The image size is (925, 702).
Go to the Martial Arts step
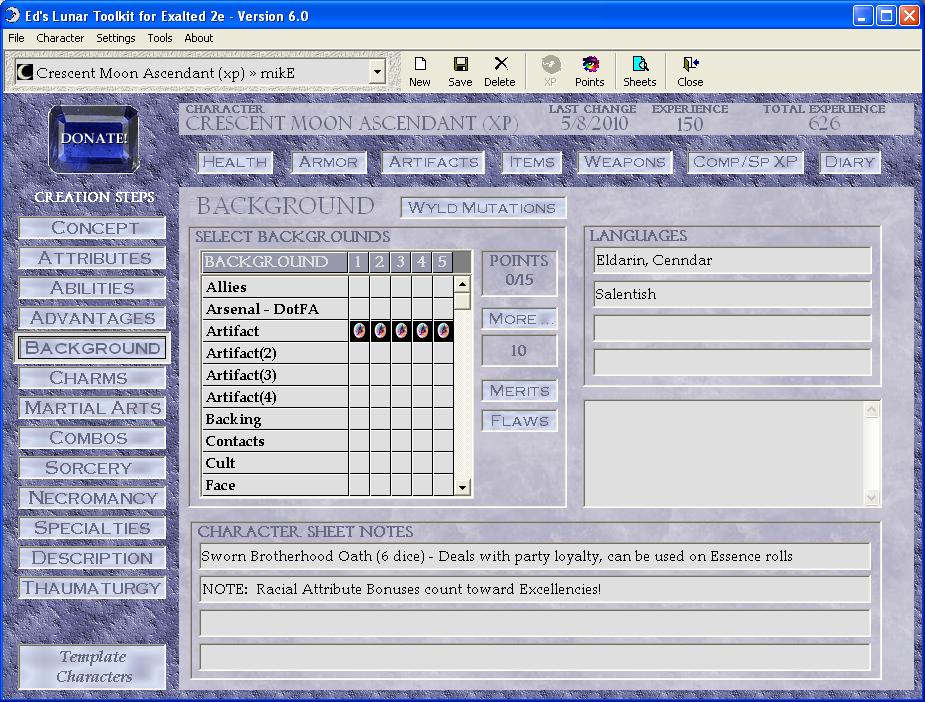tap(93, 408)
